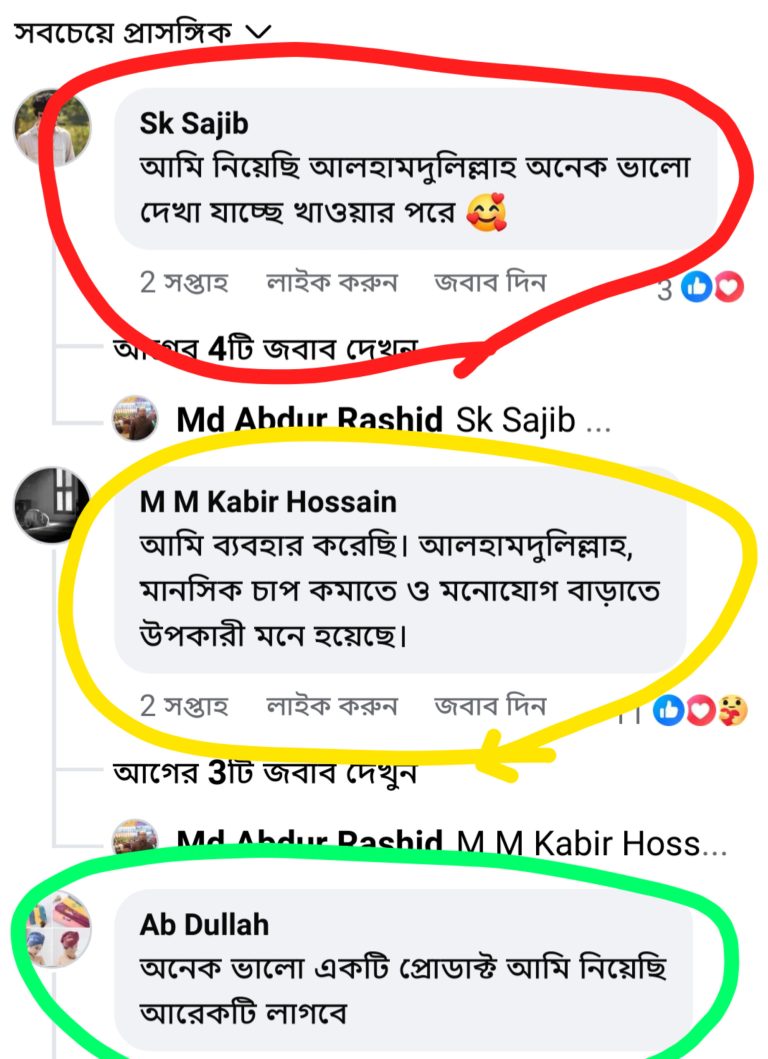This screenshot has width=768, height=1059.
Task: Expand the previous 4 replies (আগের 4টি জবাব)
Action: coord(265,348)
